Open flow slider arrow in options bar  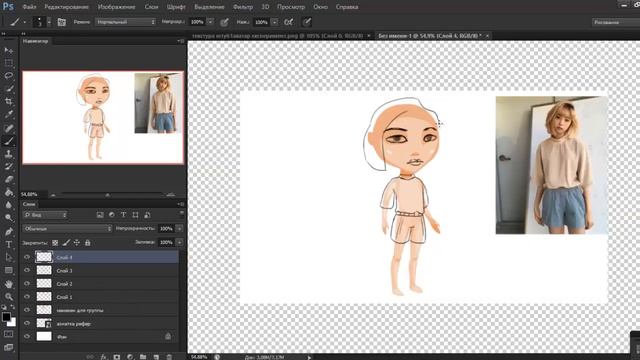pyautogui.click(x=274, y=22)
